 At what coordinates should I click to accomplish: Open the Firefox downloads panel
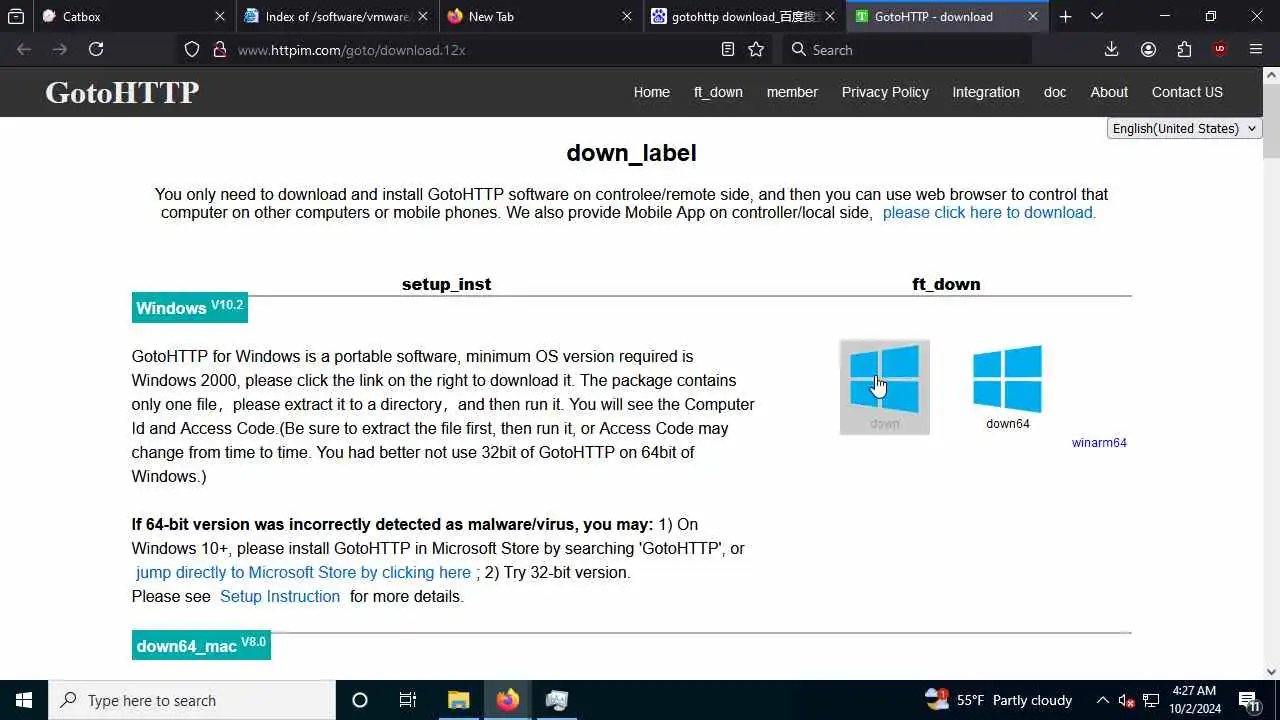[1111, 49]
